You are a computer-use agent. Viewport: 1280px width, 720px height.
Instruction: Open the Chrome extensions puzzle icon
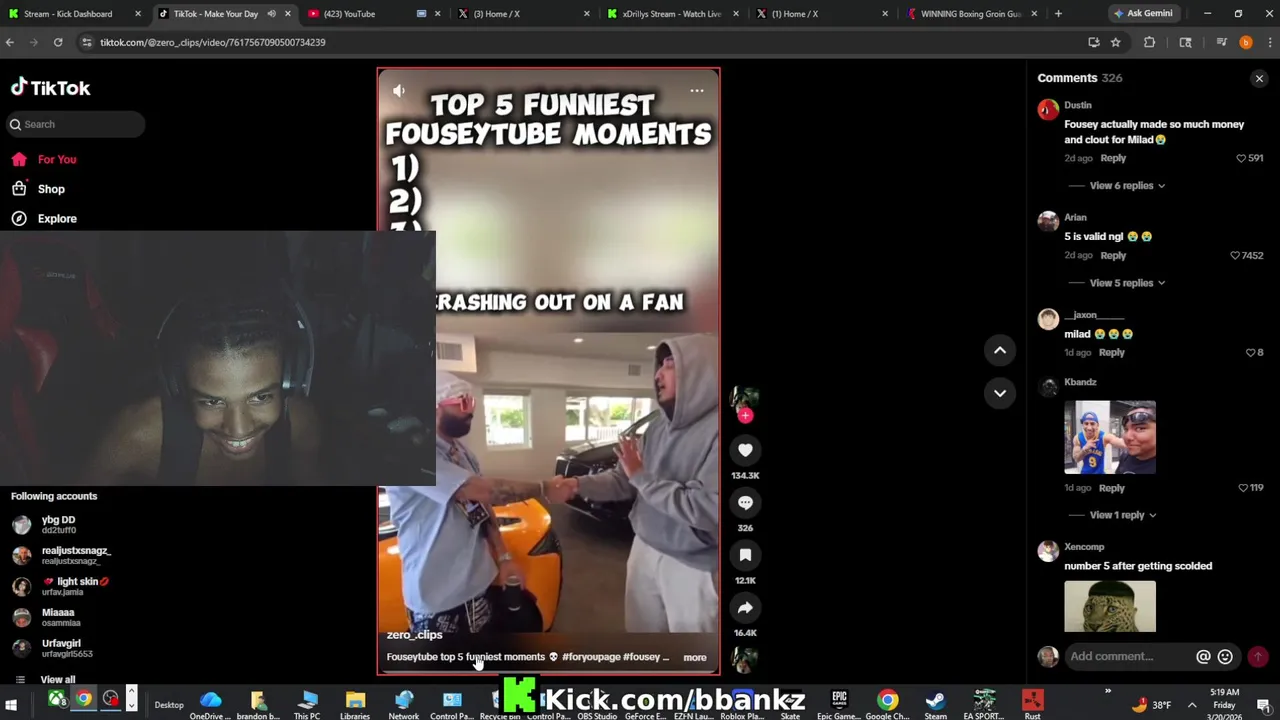pyautogui.click(x=1149, y=42)
